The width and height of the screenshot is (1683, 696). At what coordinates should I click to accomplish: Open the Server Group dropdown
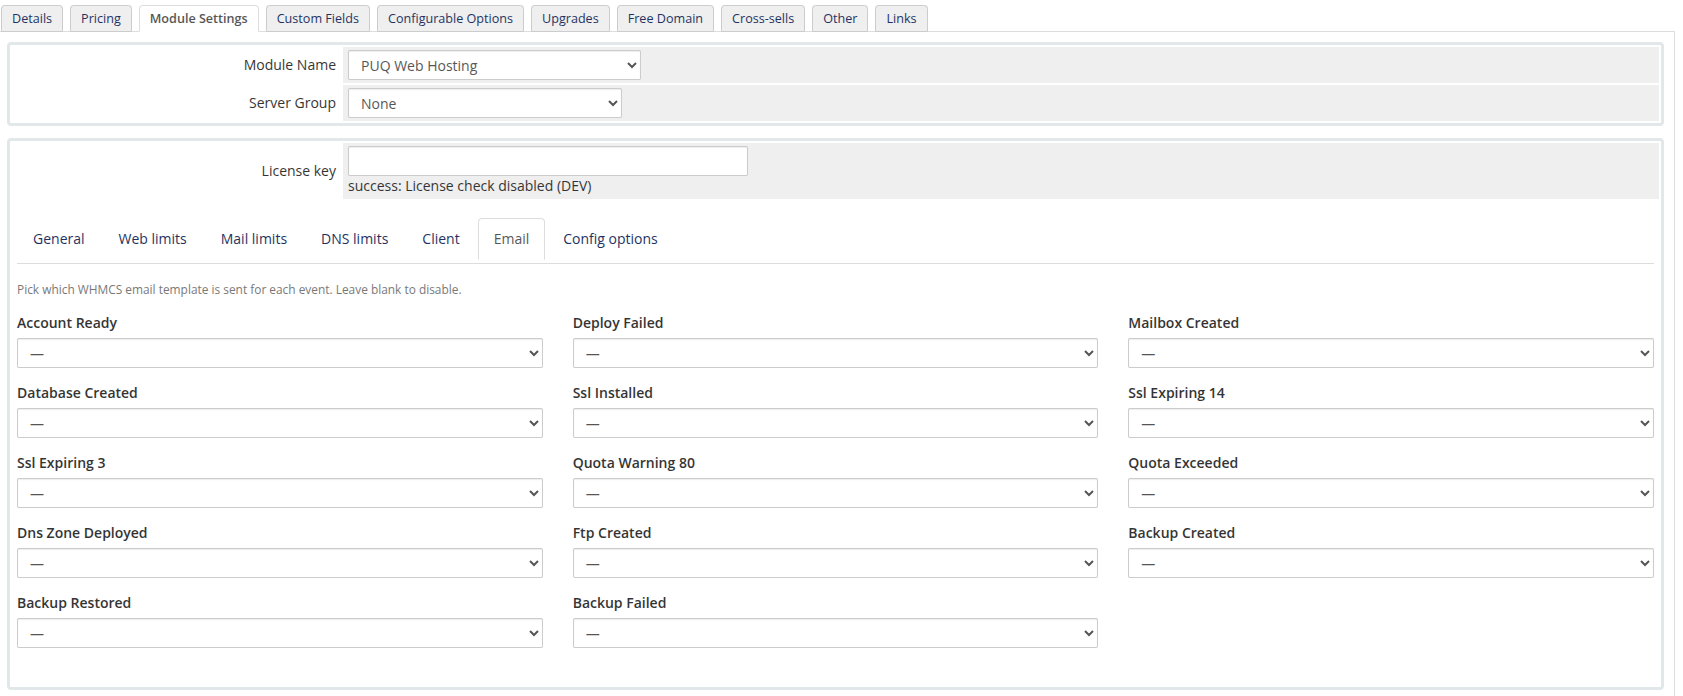(485, 103)
